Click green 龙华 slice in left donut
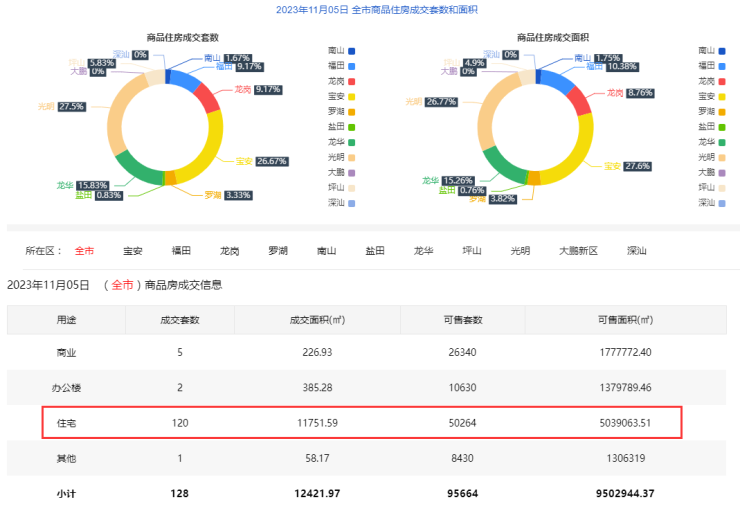The width and height of the screenshot is (740, 511). click(x=136, y=170)
